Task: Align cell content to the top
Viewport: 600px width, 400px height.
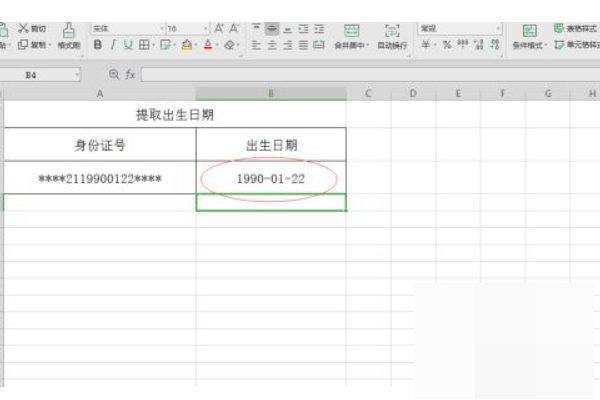Action: coord(256,28)
